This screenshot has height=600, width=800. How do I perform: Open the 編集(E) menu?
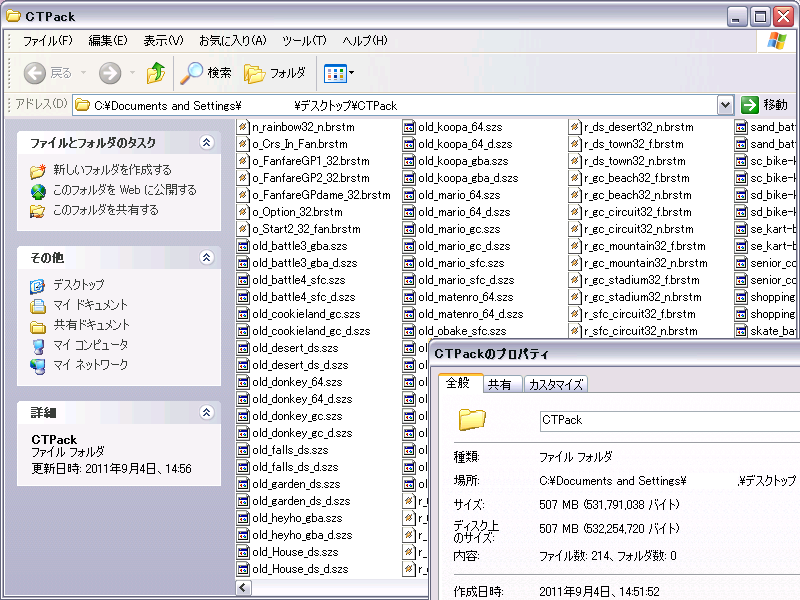coord(108,41)
